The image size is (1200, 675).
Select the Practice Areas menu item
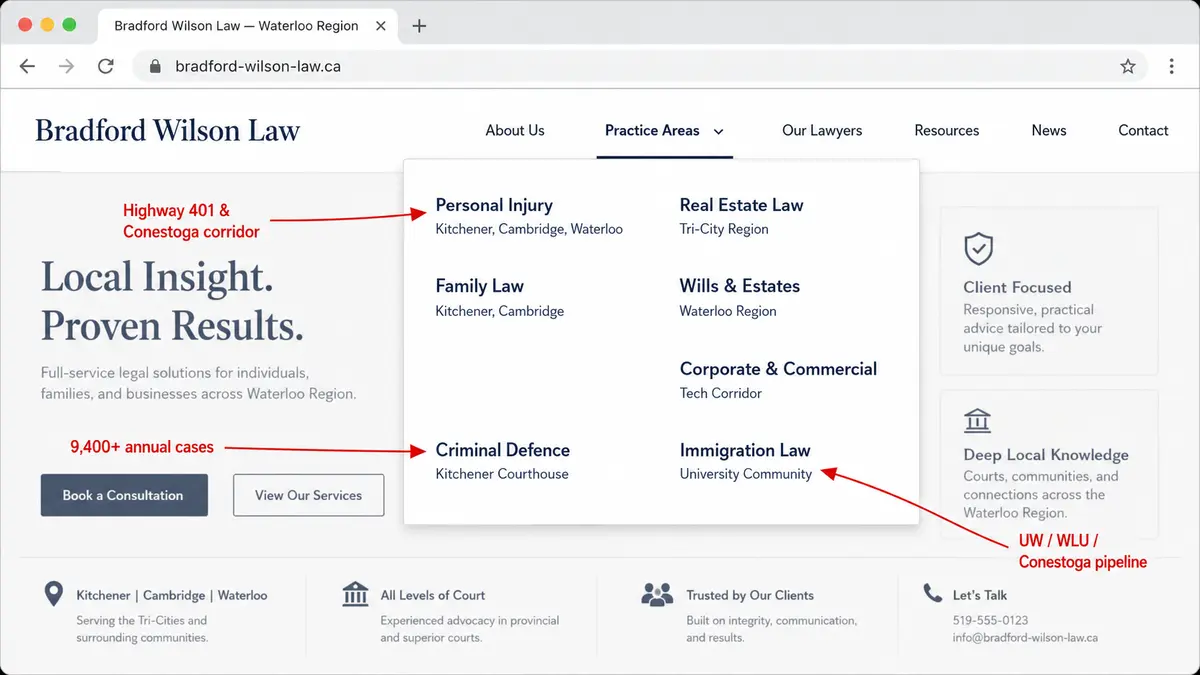coord(652,130)
